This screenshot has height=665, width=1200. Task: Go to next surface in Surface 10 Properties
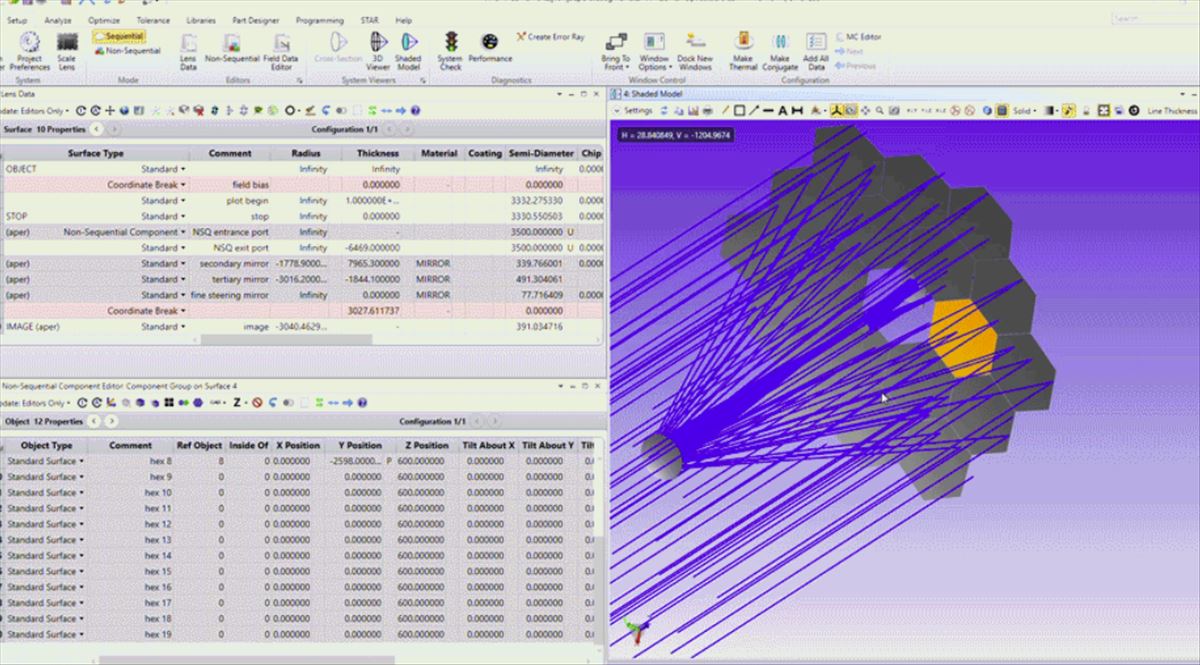pyautogui.click(x=114, y=129)
